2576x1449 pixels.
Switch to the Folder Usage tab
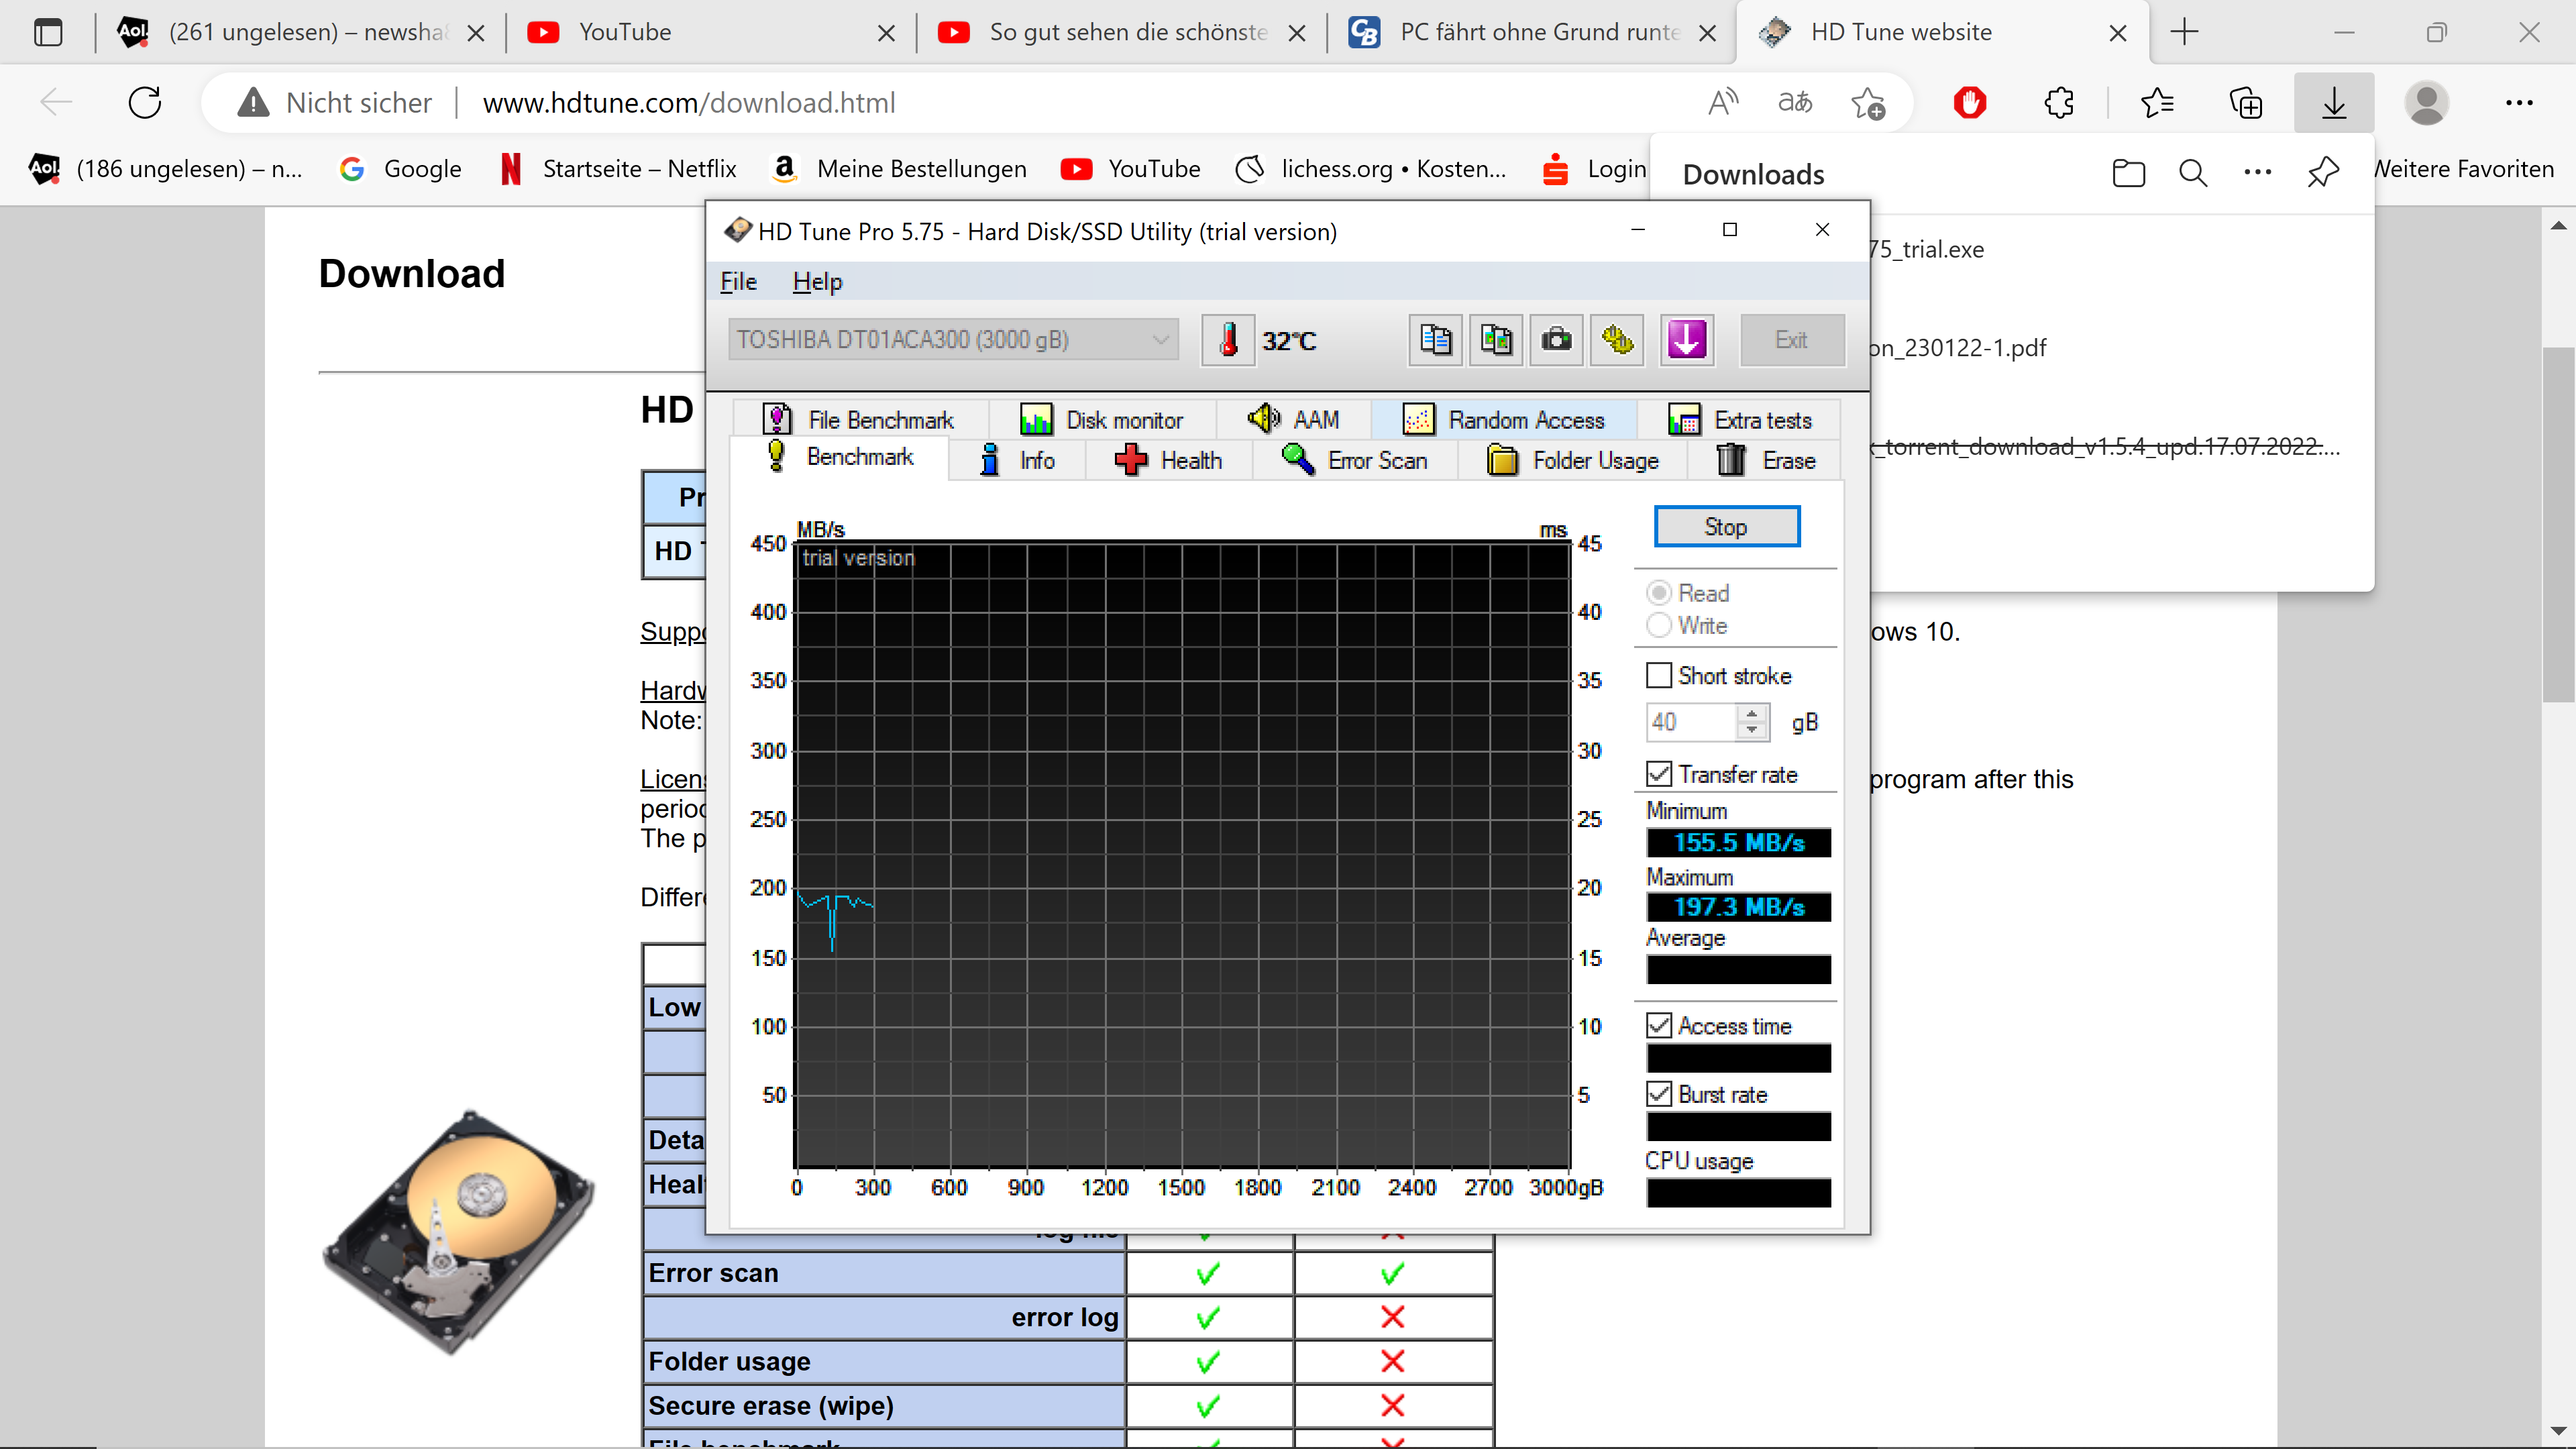(x=1573, y=460)
